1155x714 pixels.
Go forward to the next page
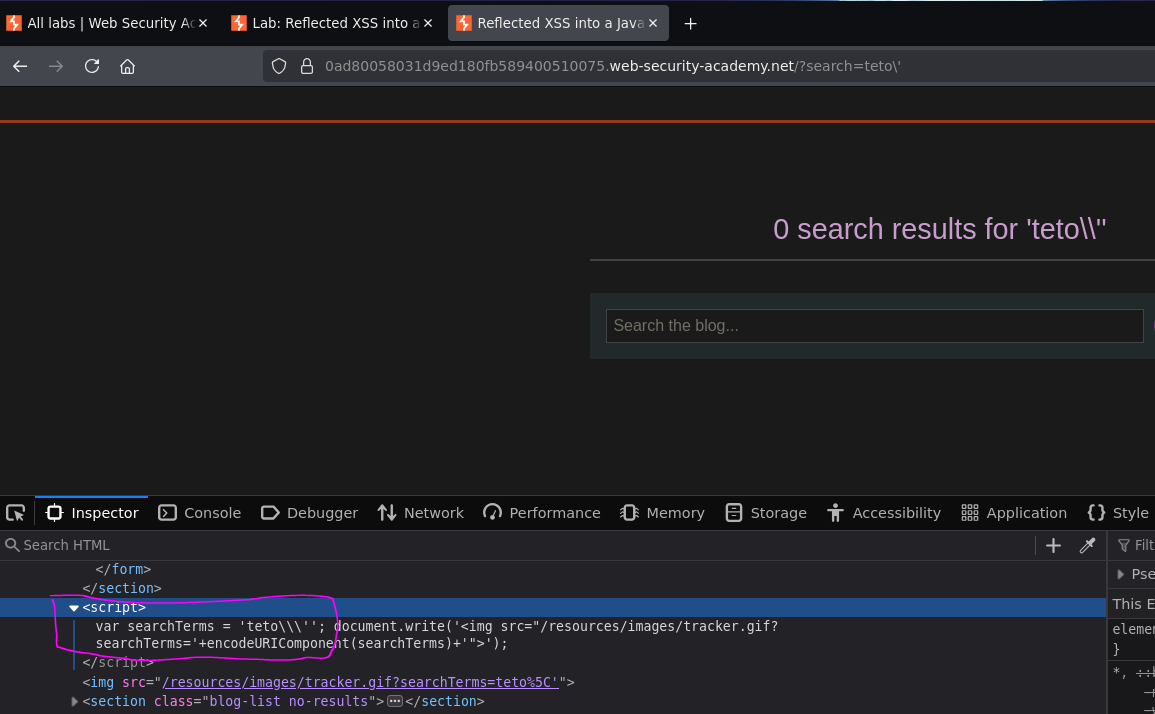tap(56, 66)
